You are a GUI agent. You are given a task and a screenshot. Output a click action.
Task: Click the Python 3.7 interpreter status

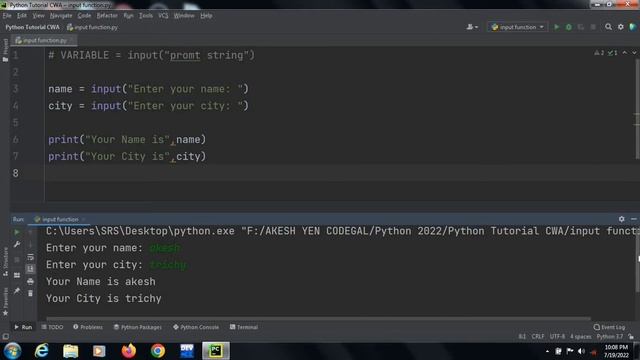click(609, 336)
